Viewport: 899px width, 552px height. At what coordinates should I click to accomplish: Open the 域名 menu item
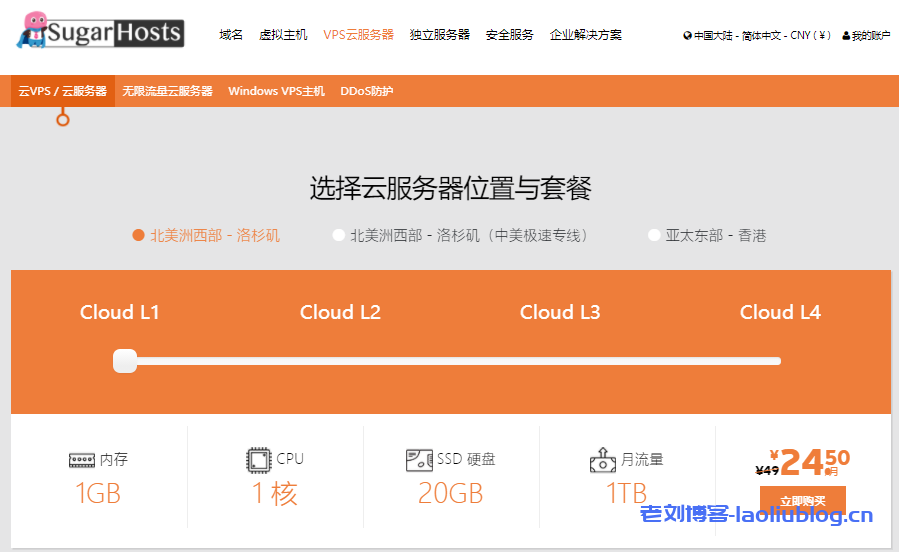point(231,35)
